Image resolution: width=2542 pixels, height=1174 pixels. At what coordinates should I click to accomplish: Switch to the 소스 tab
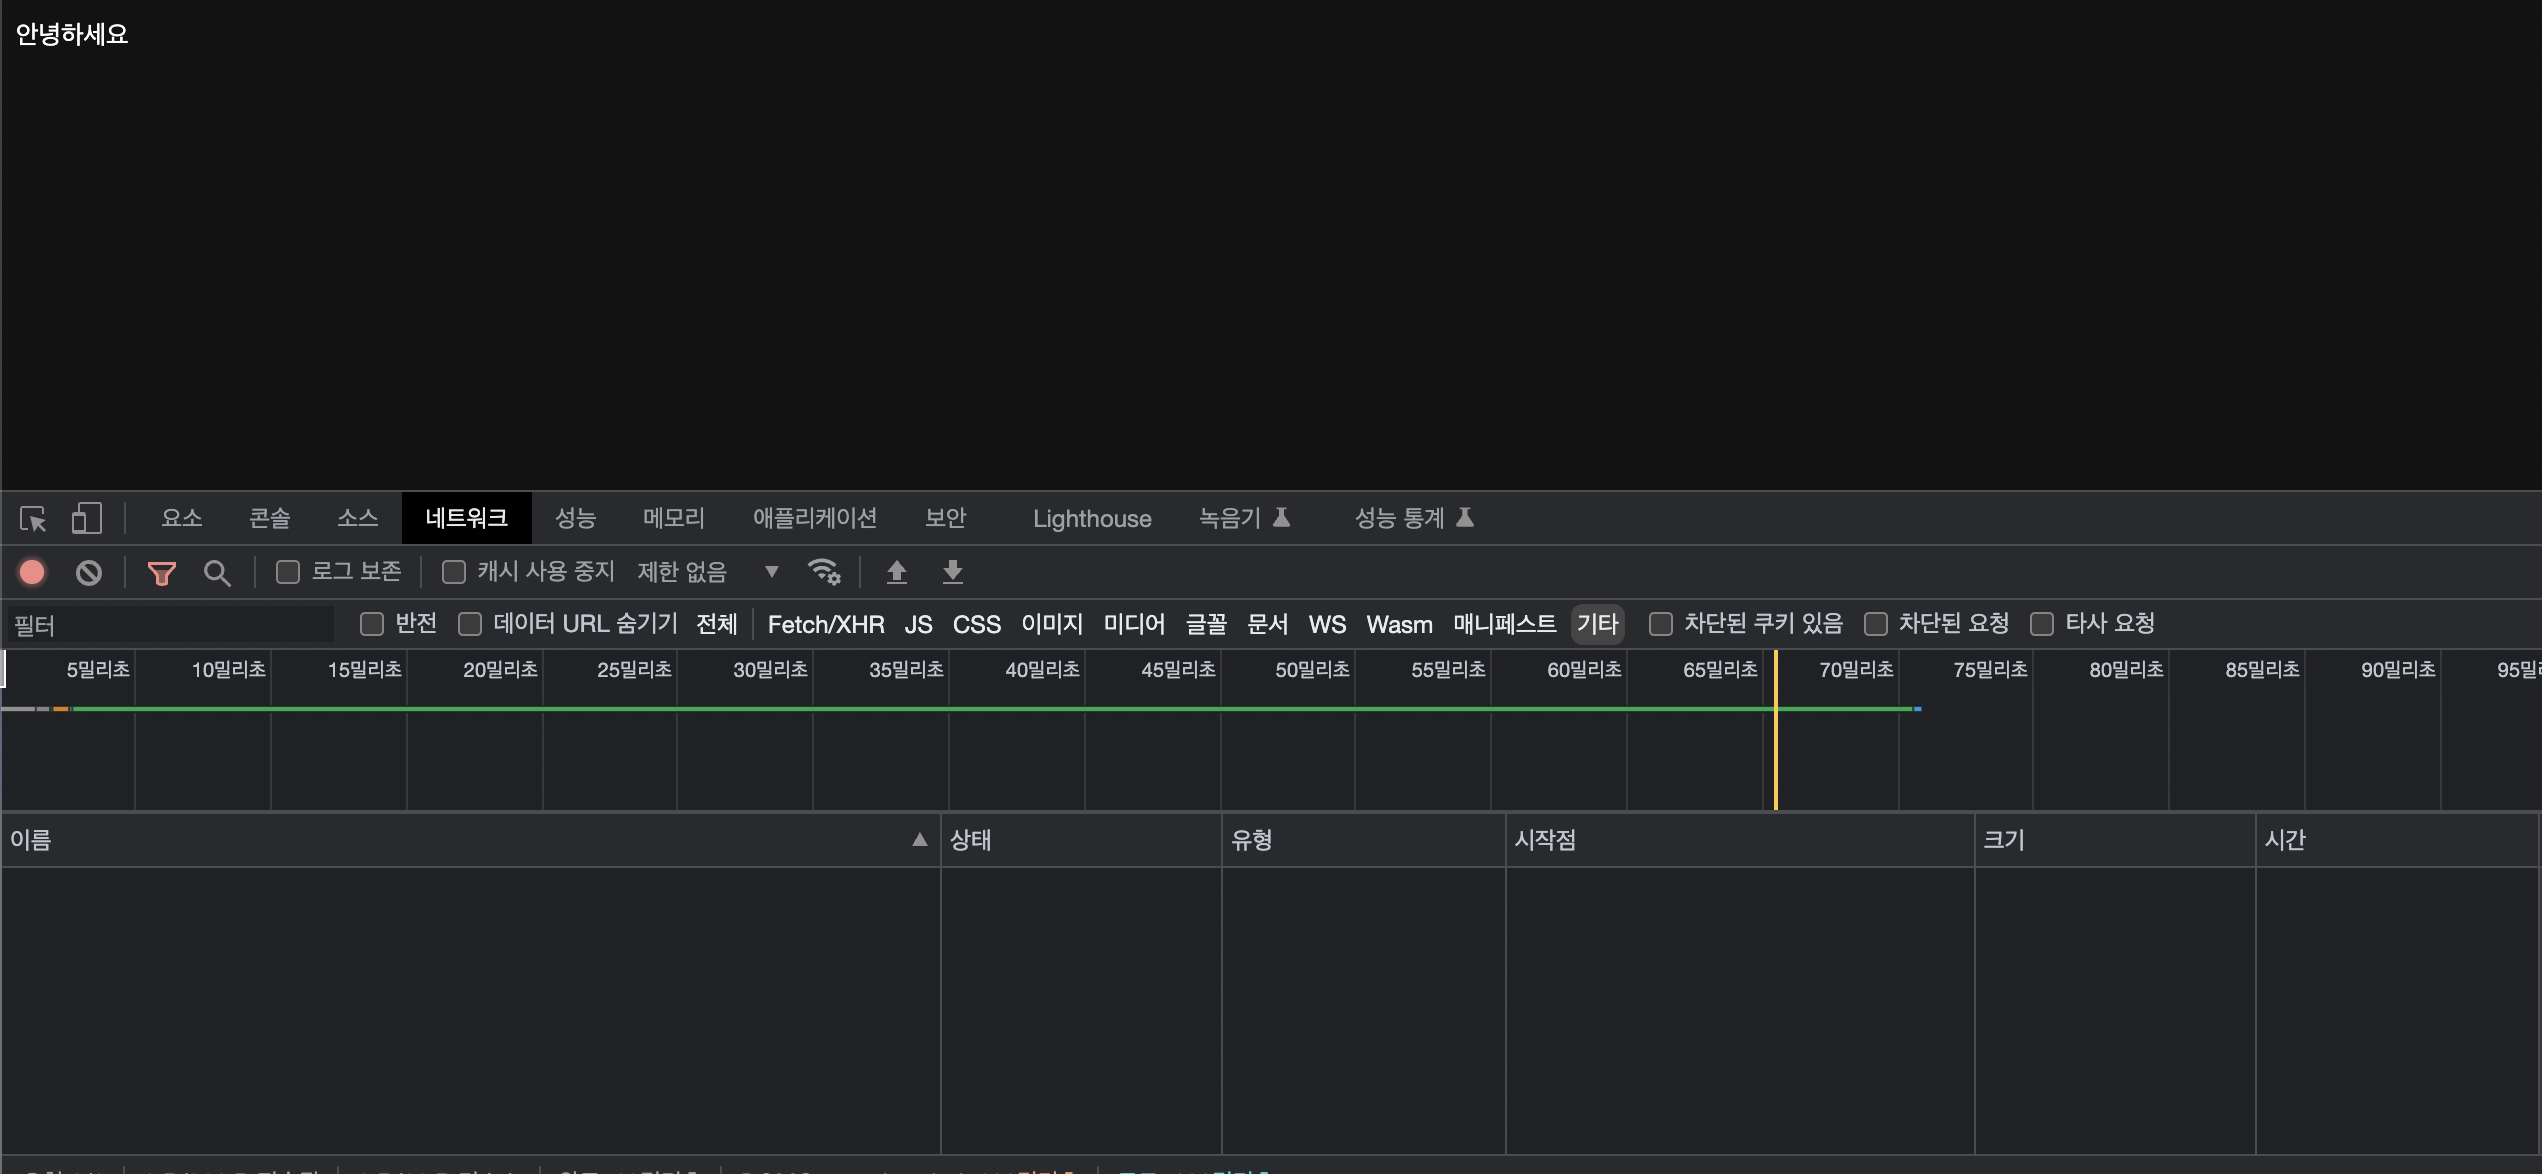tap(358, 518)
